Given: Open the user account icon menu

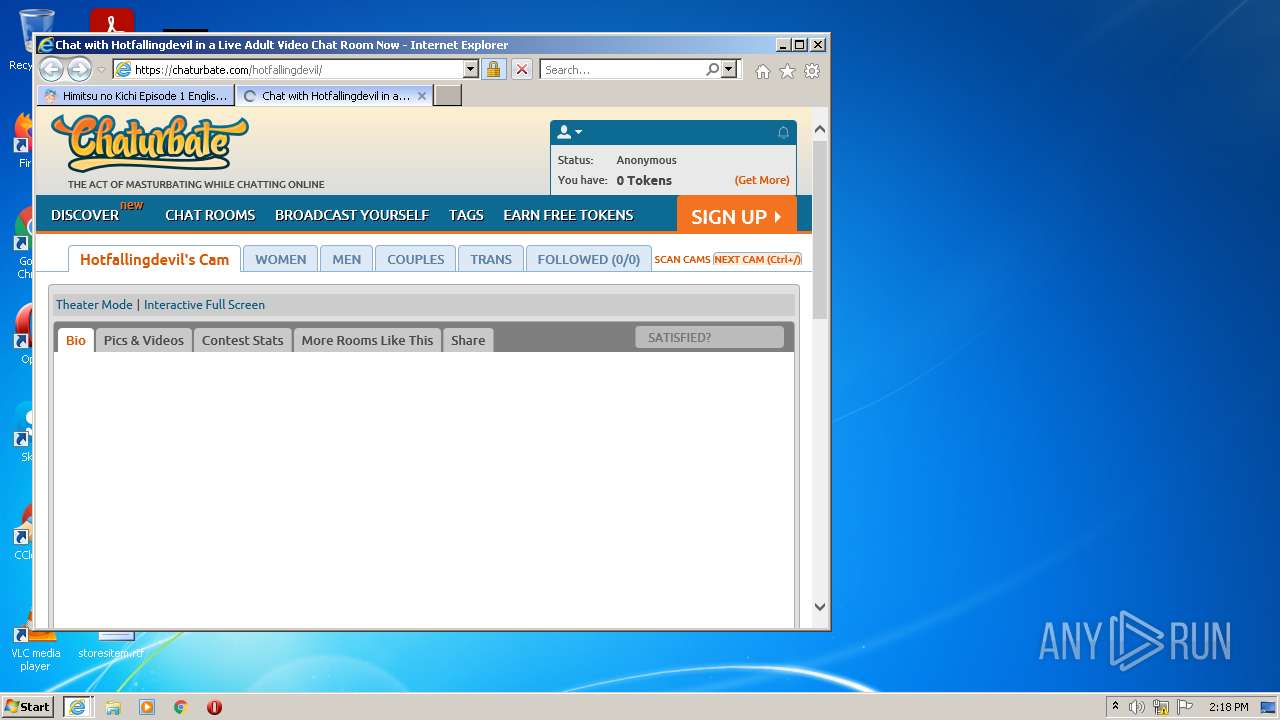Looking at the screenshot, I should [569, 132].
